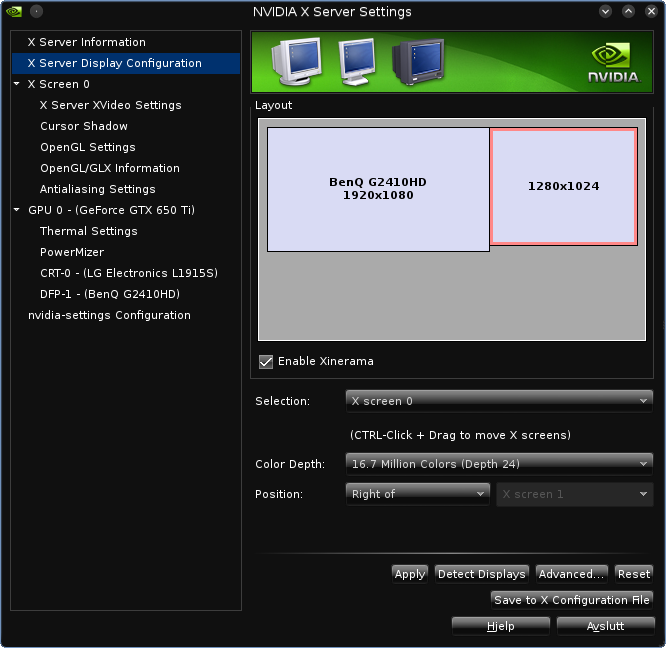Open the Selection dropdown showing X screen 0
Screen dimensions: 666x648
(499, 401)
